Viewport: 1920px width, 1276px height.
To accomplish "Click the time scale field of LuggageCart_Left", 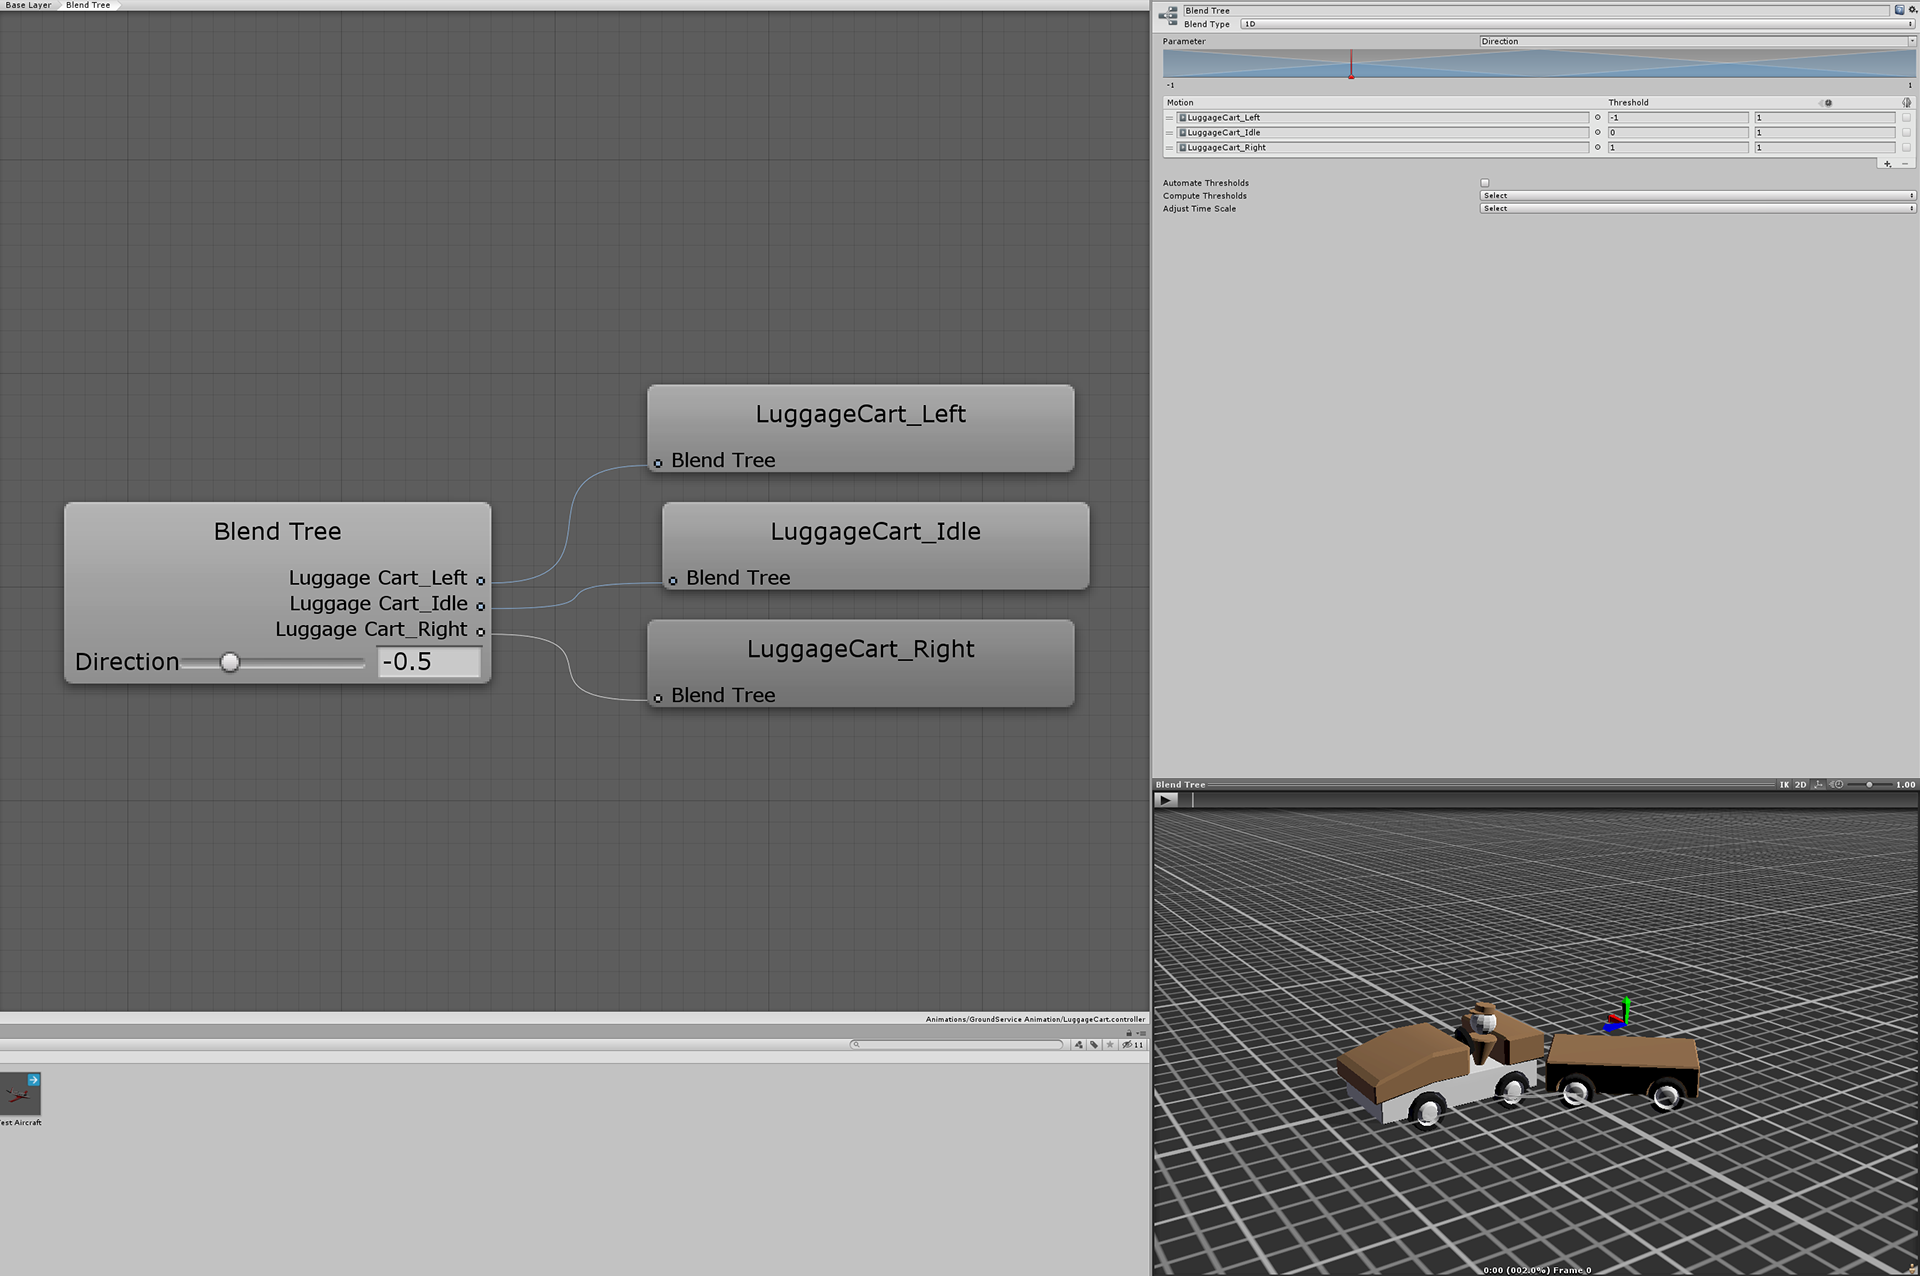I will 1825,118.
